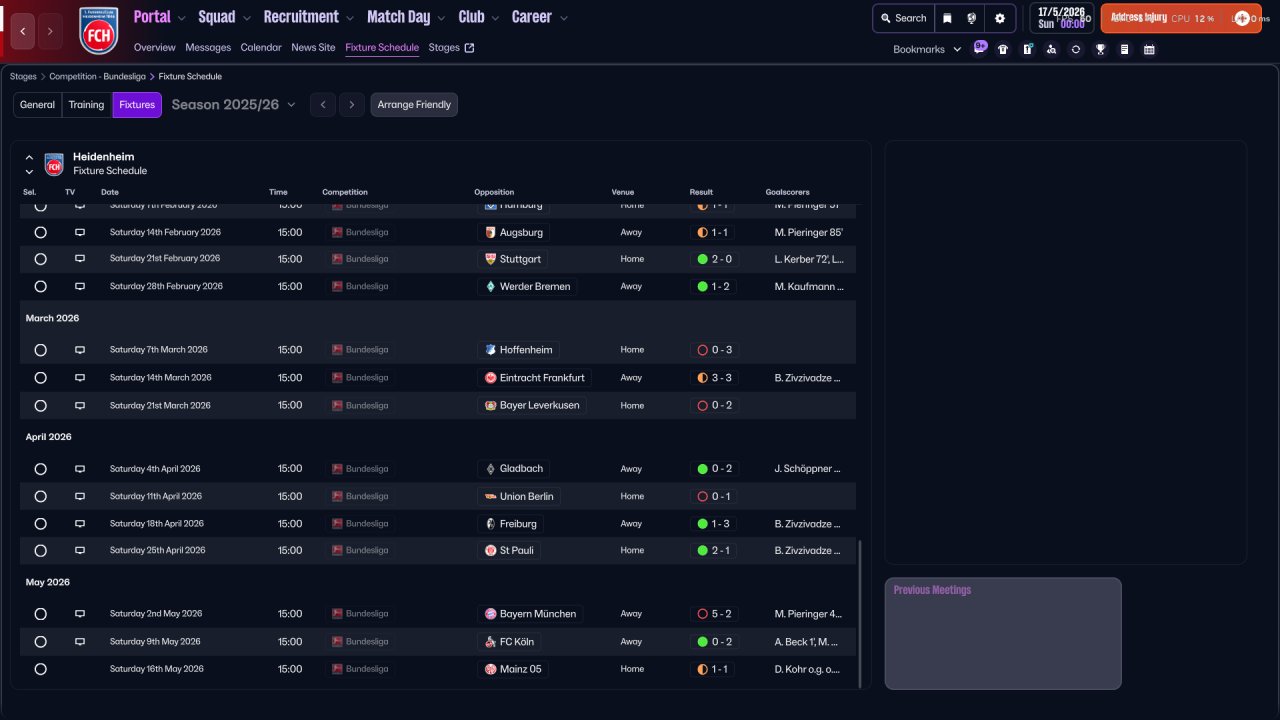Click the 2 - 1 result for St Pauli
The image size is (1280, 720).
coord(714,551)
